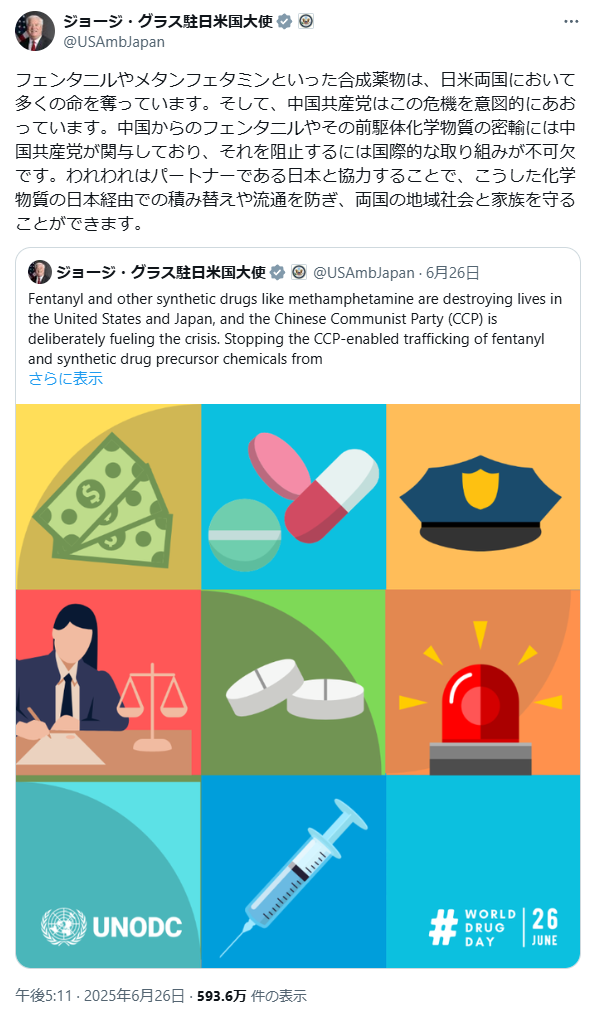590x1015 pixels.
Task: Expand quoted tweet with さらに表示
Action: (x=65, y=379)
